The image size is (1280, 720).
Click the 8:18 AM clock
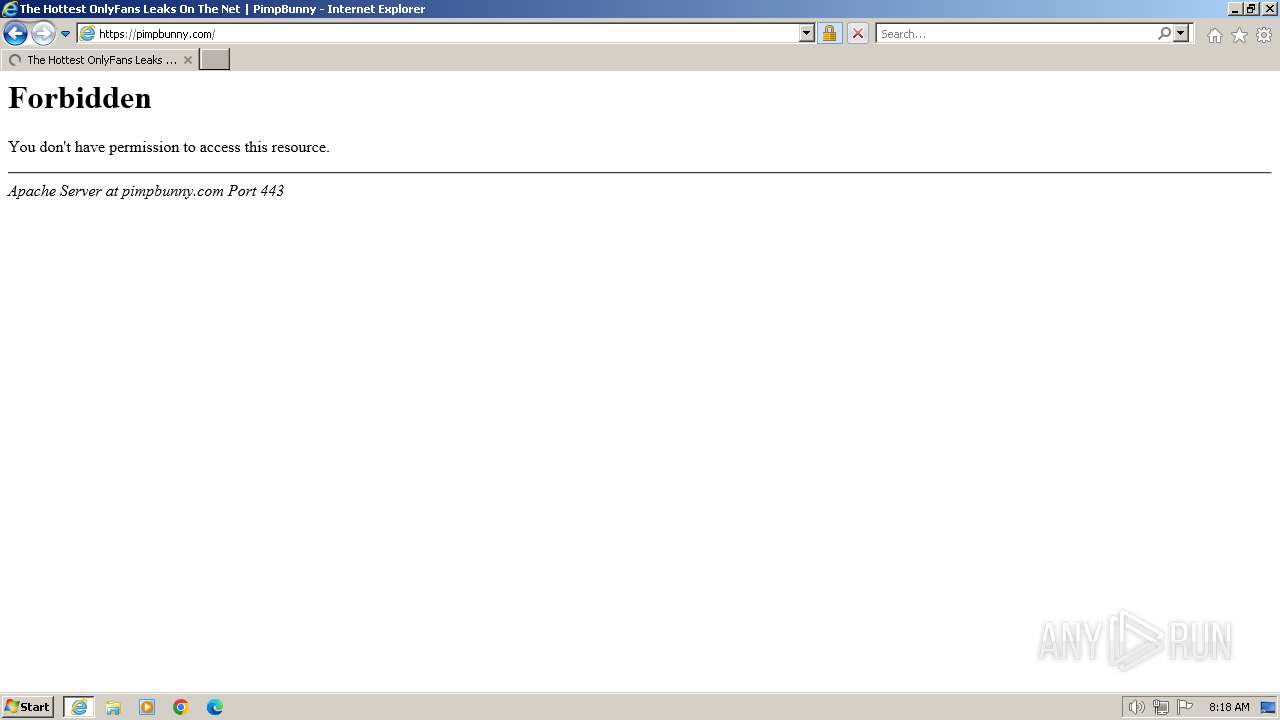pos(1229,707)
